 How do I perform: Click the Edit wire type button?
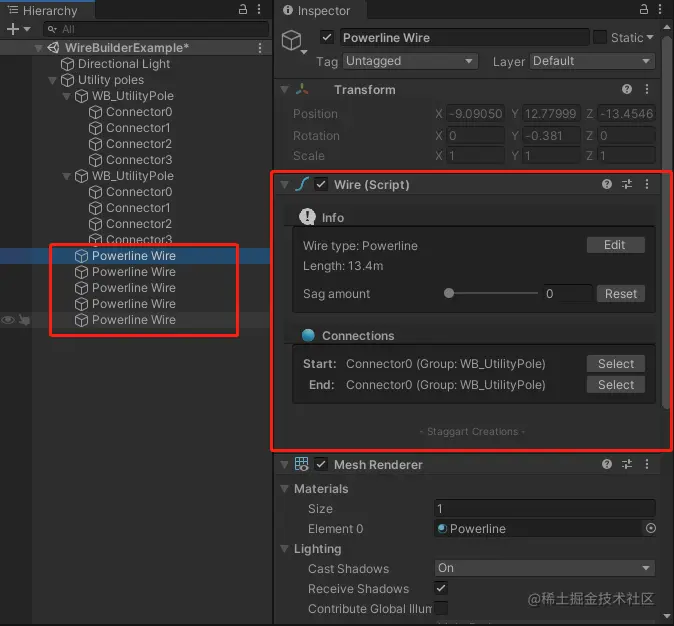tap(616, 245)
